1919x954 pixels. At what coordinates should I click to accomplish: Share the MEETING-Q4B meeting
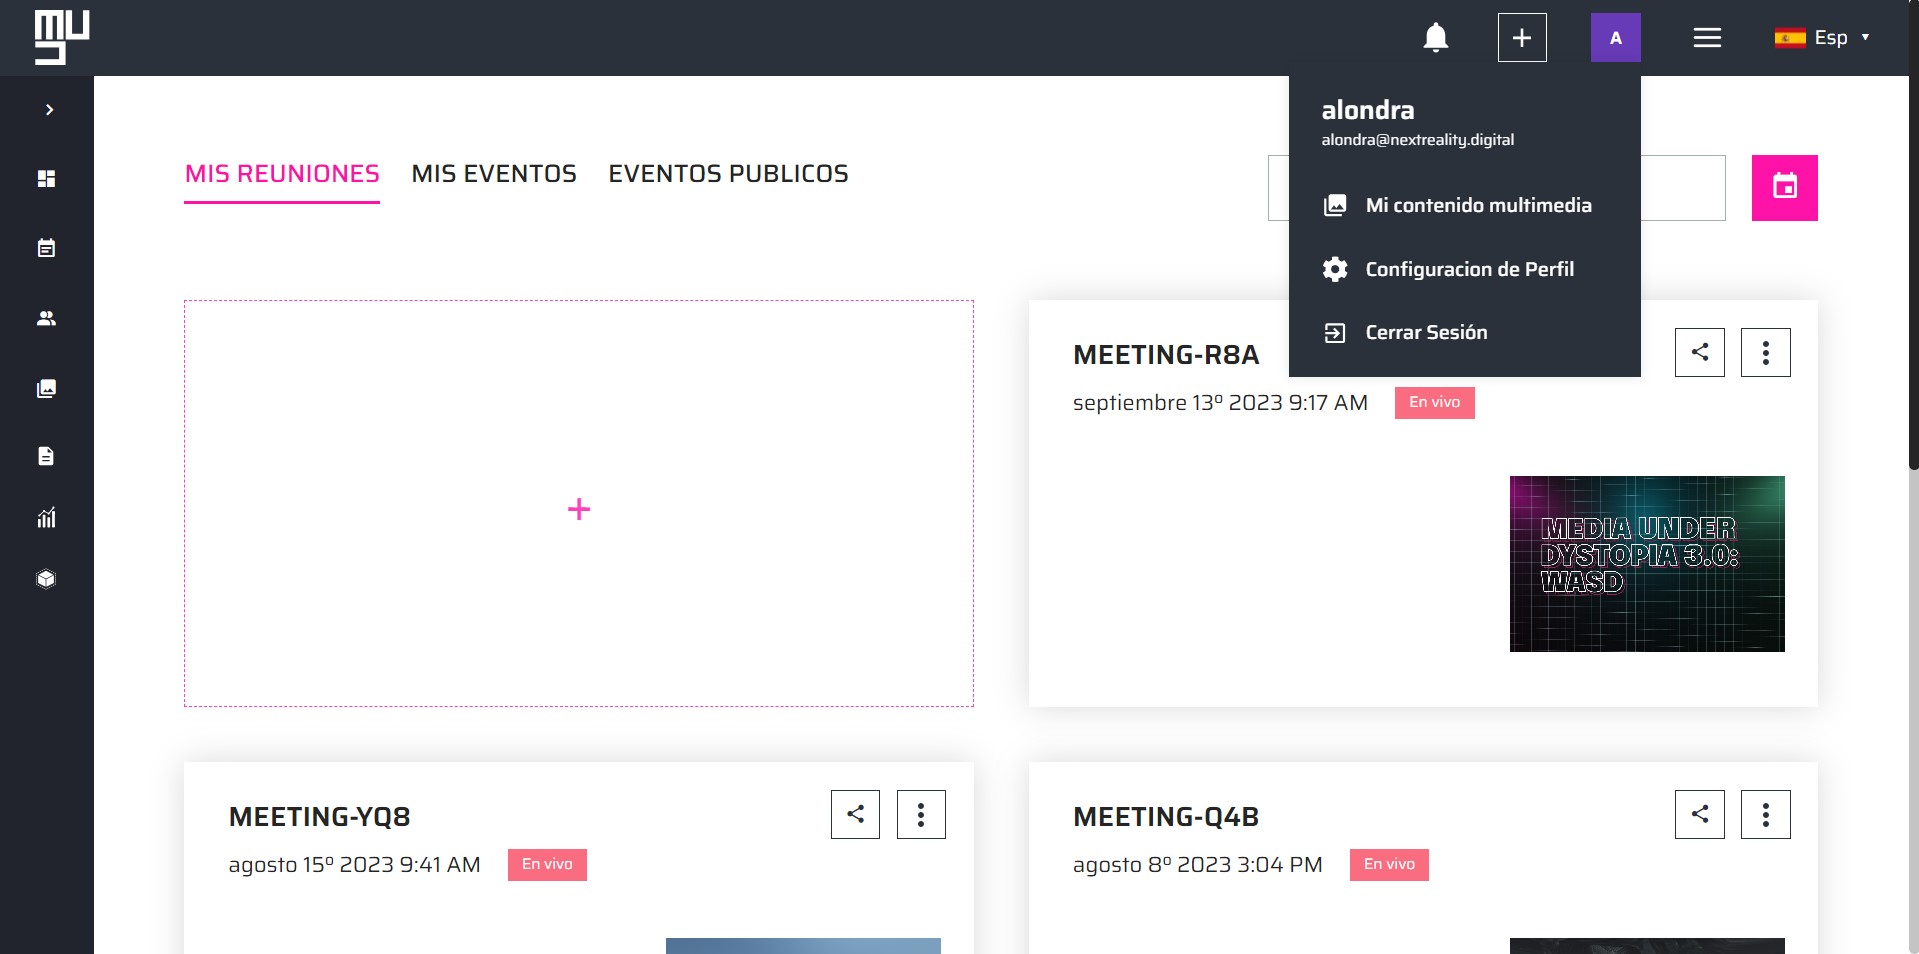(x=1700, y=814)
